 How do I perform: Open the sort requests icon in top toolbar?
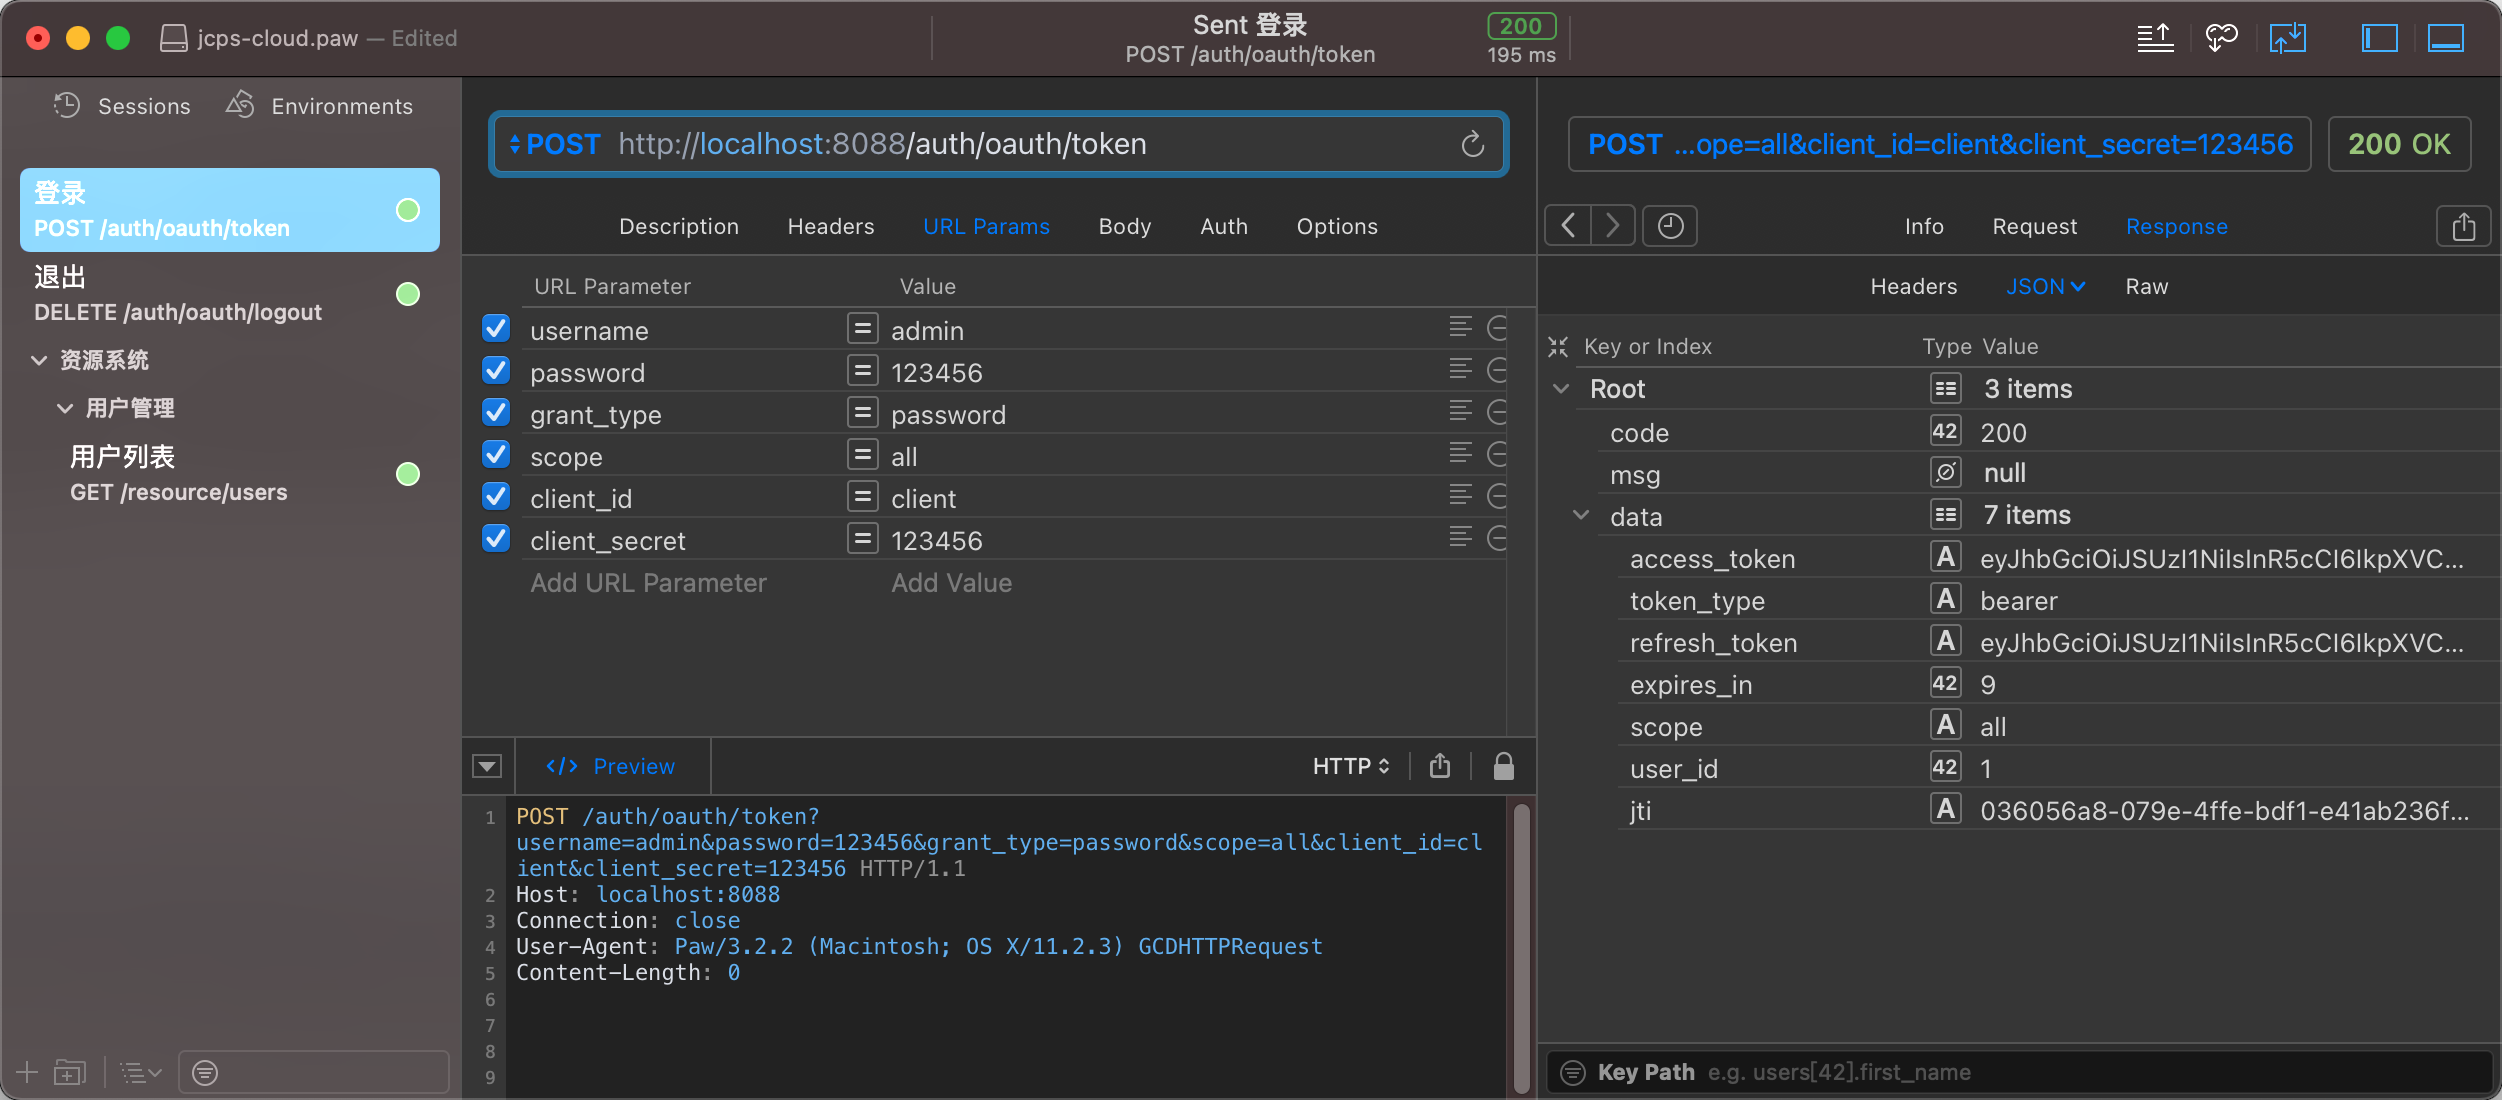pos(2155,38)
